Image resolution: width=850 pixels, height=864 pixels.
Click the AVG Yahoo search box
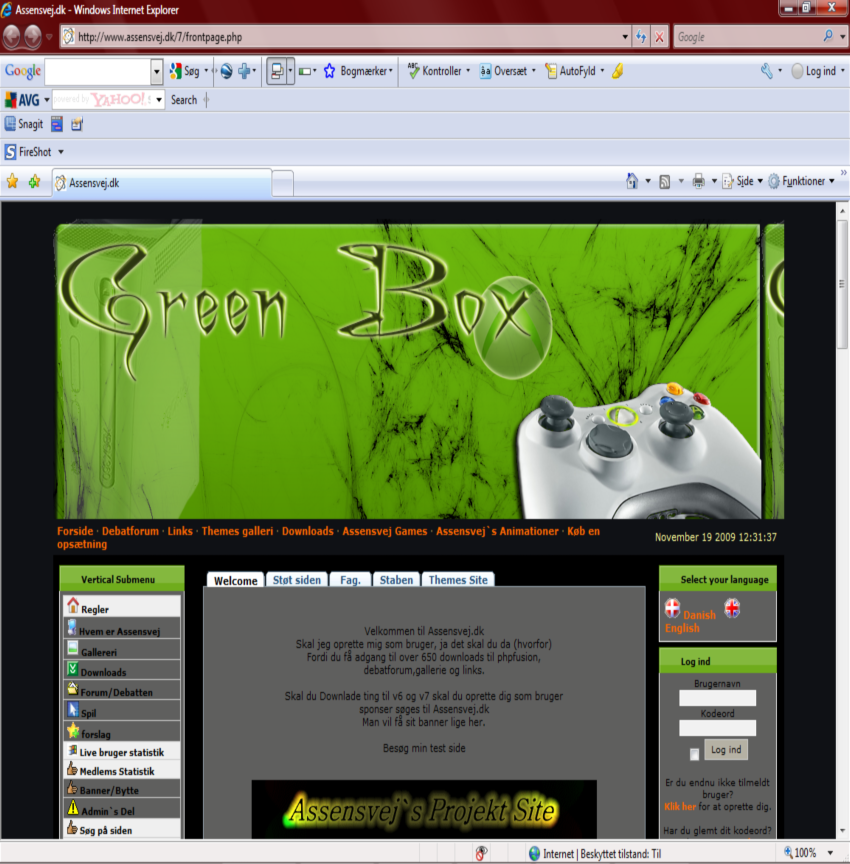(x=102, y=100)
